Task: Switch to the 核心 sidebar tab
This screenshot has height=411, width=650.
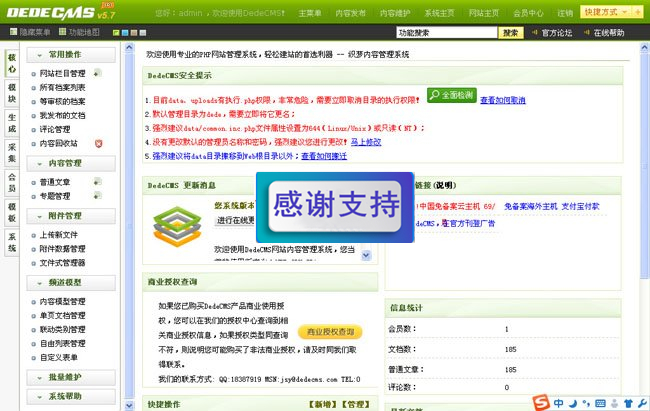Action: (x=12, y=63)
